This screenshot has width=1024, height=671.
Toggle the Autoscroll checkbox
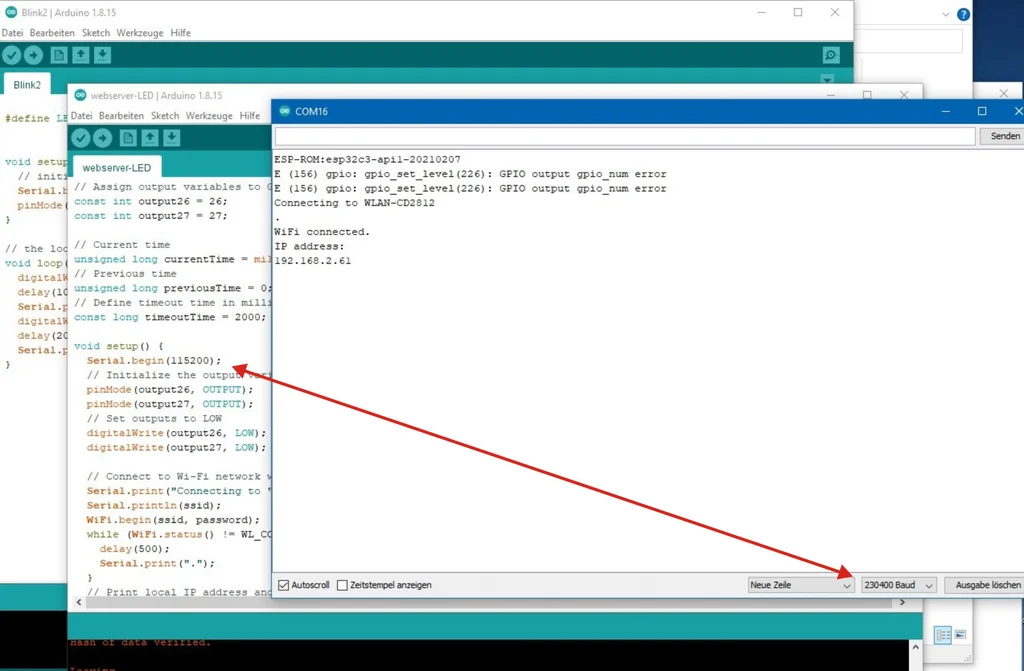point(284,585)
